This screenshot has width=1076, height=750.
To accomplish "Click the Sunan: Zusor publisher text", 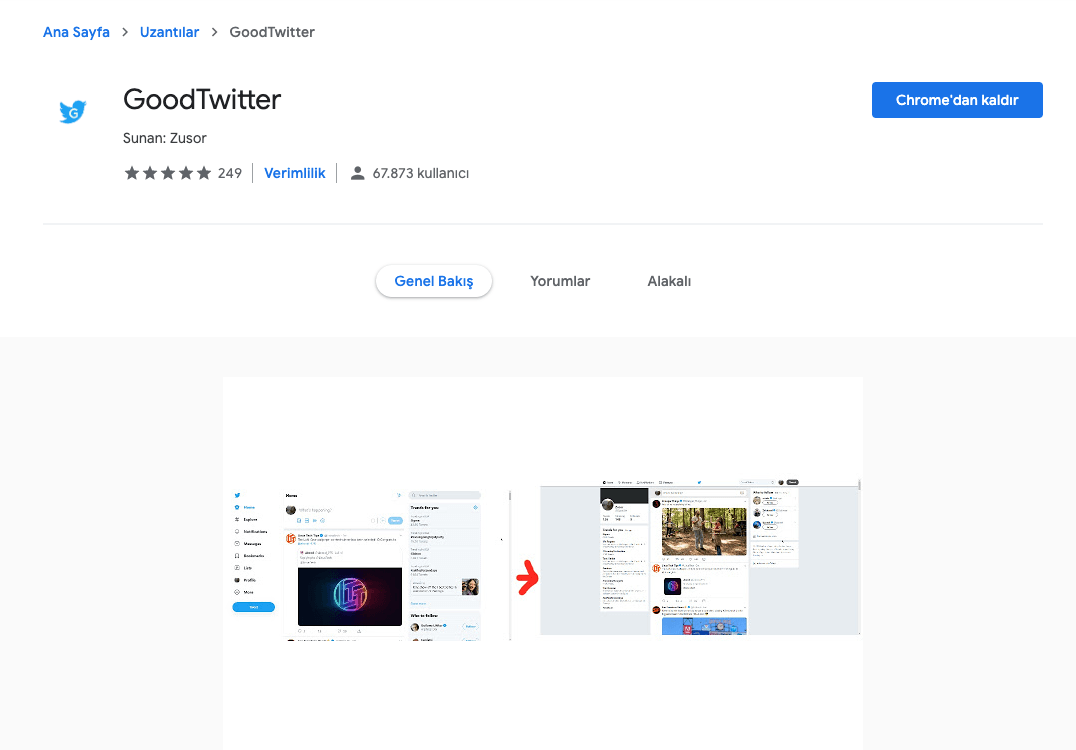I will (x=165, y=138).
